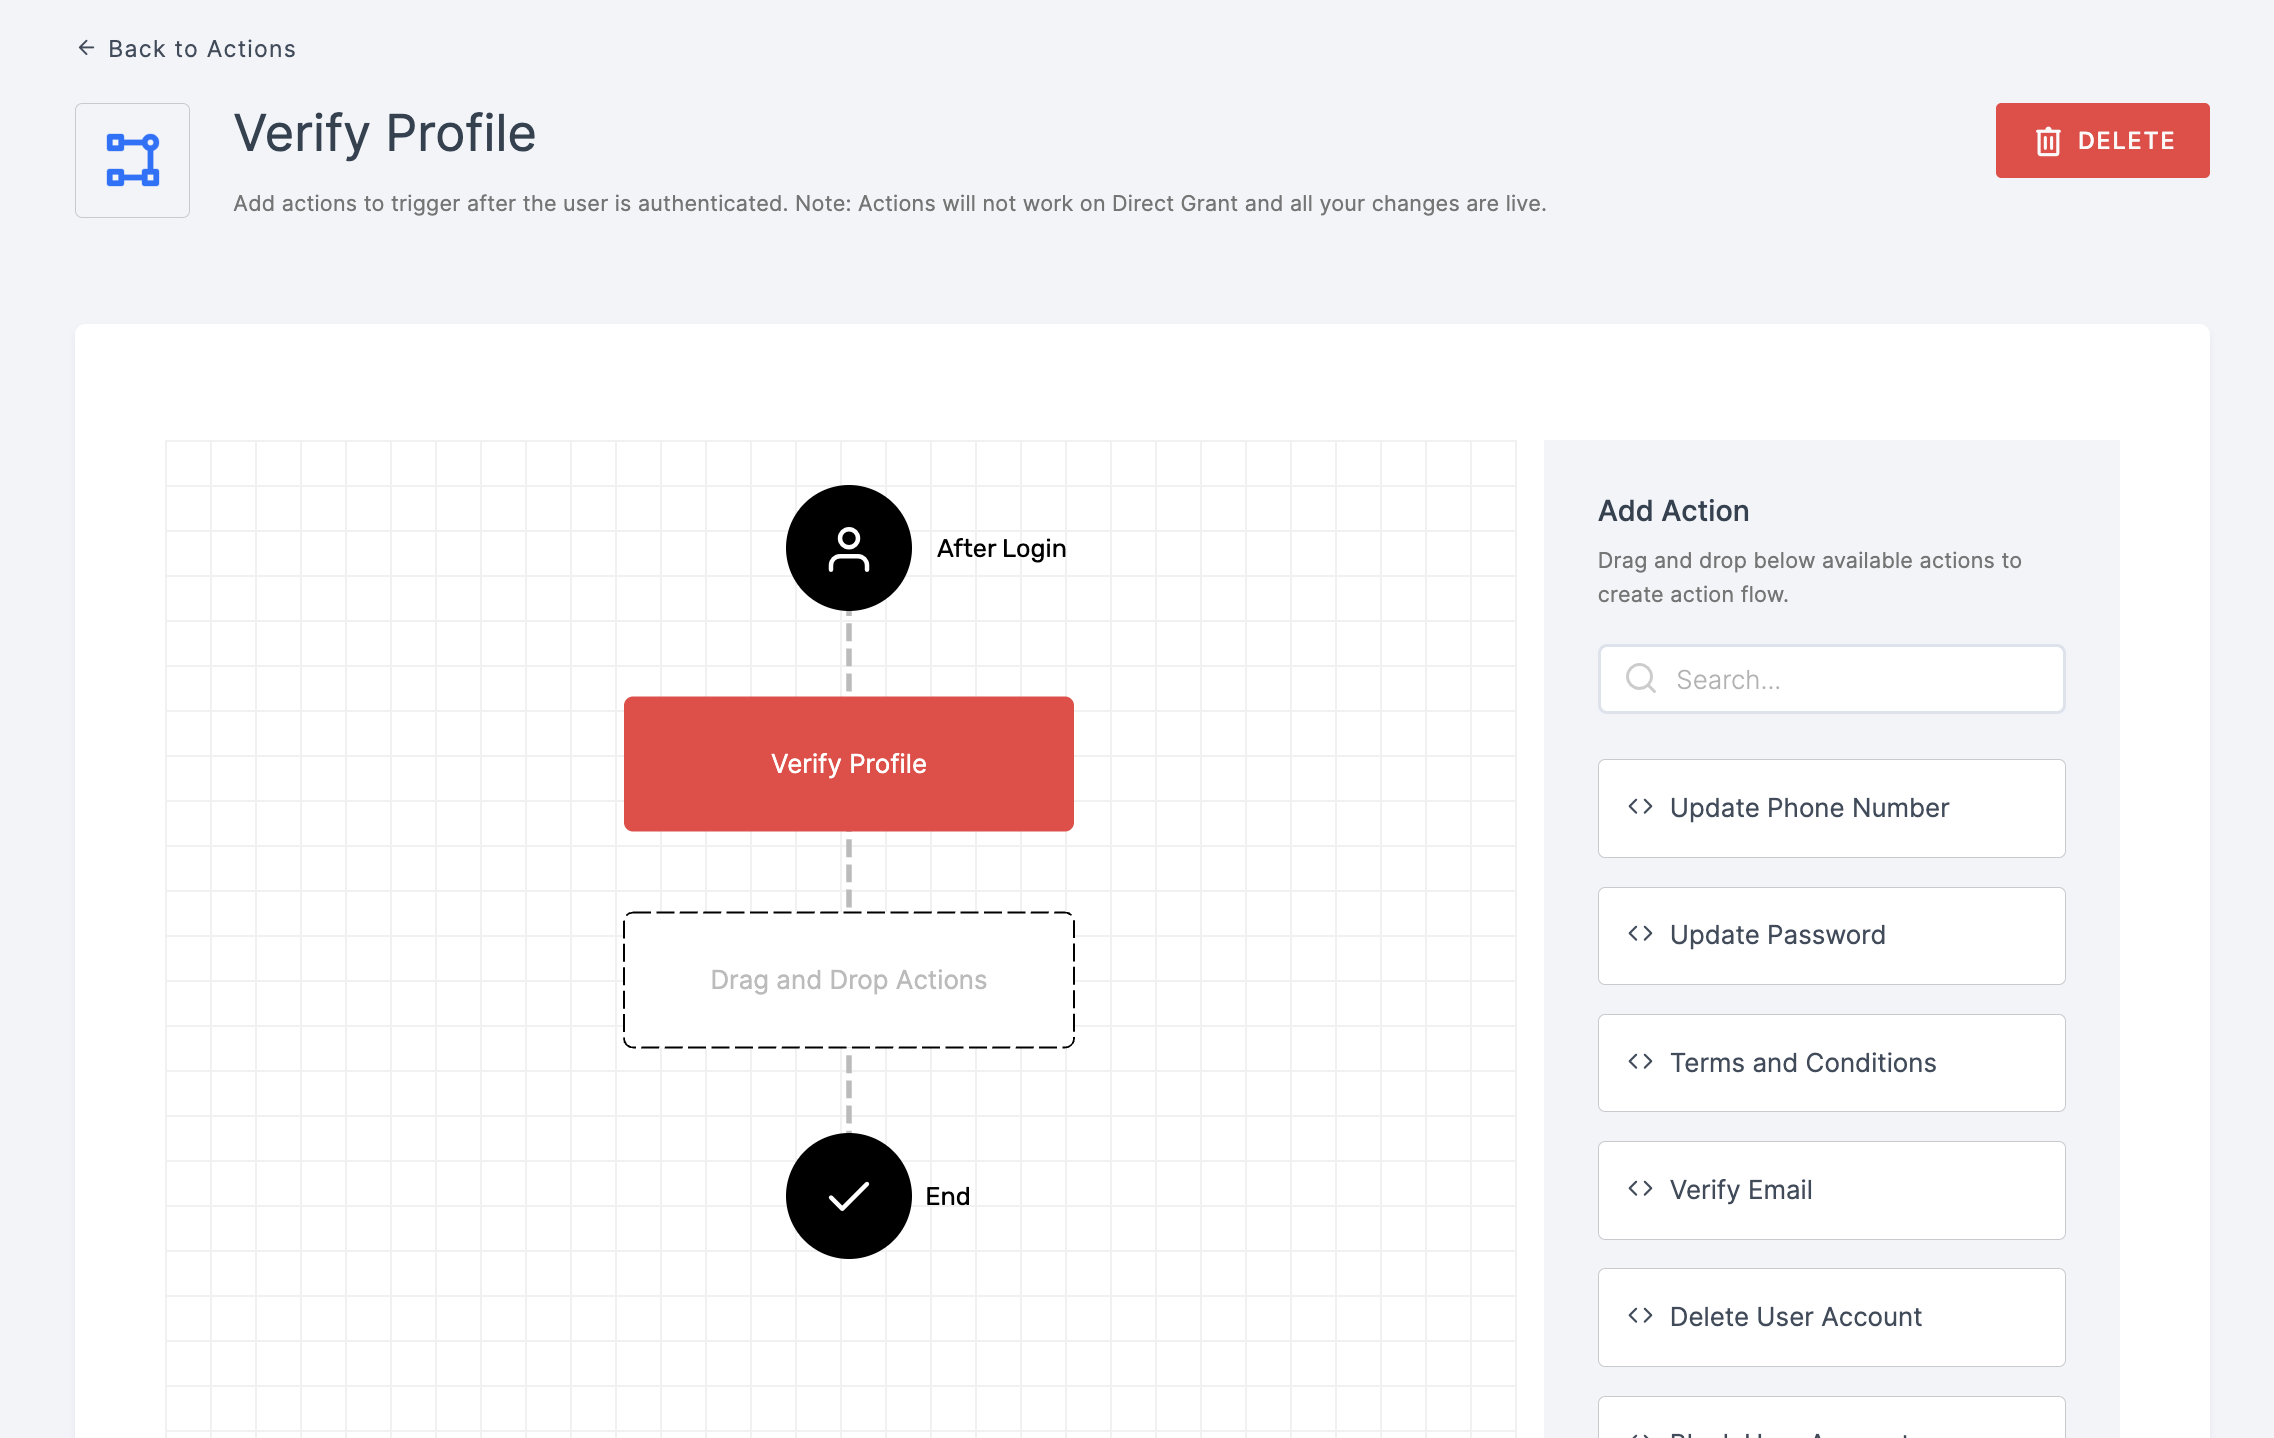Toggle the Verify Email action item
Screen dimensions: 2274x1438
[x=1830, y=1189]
